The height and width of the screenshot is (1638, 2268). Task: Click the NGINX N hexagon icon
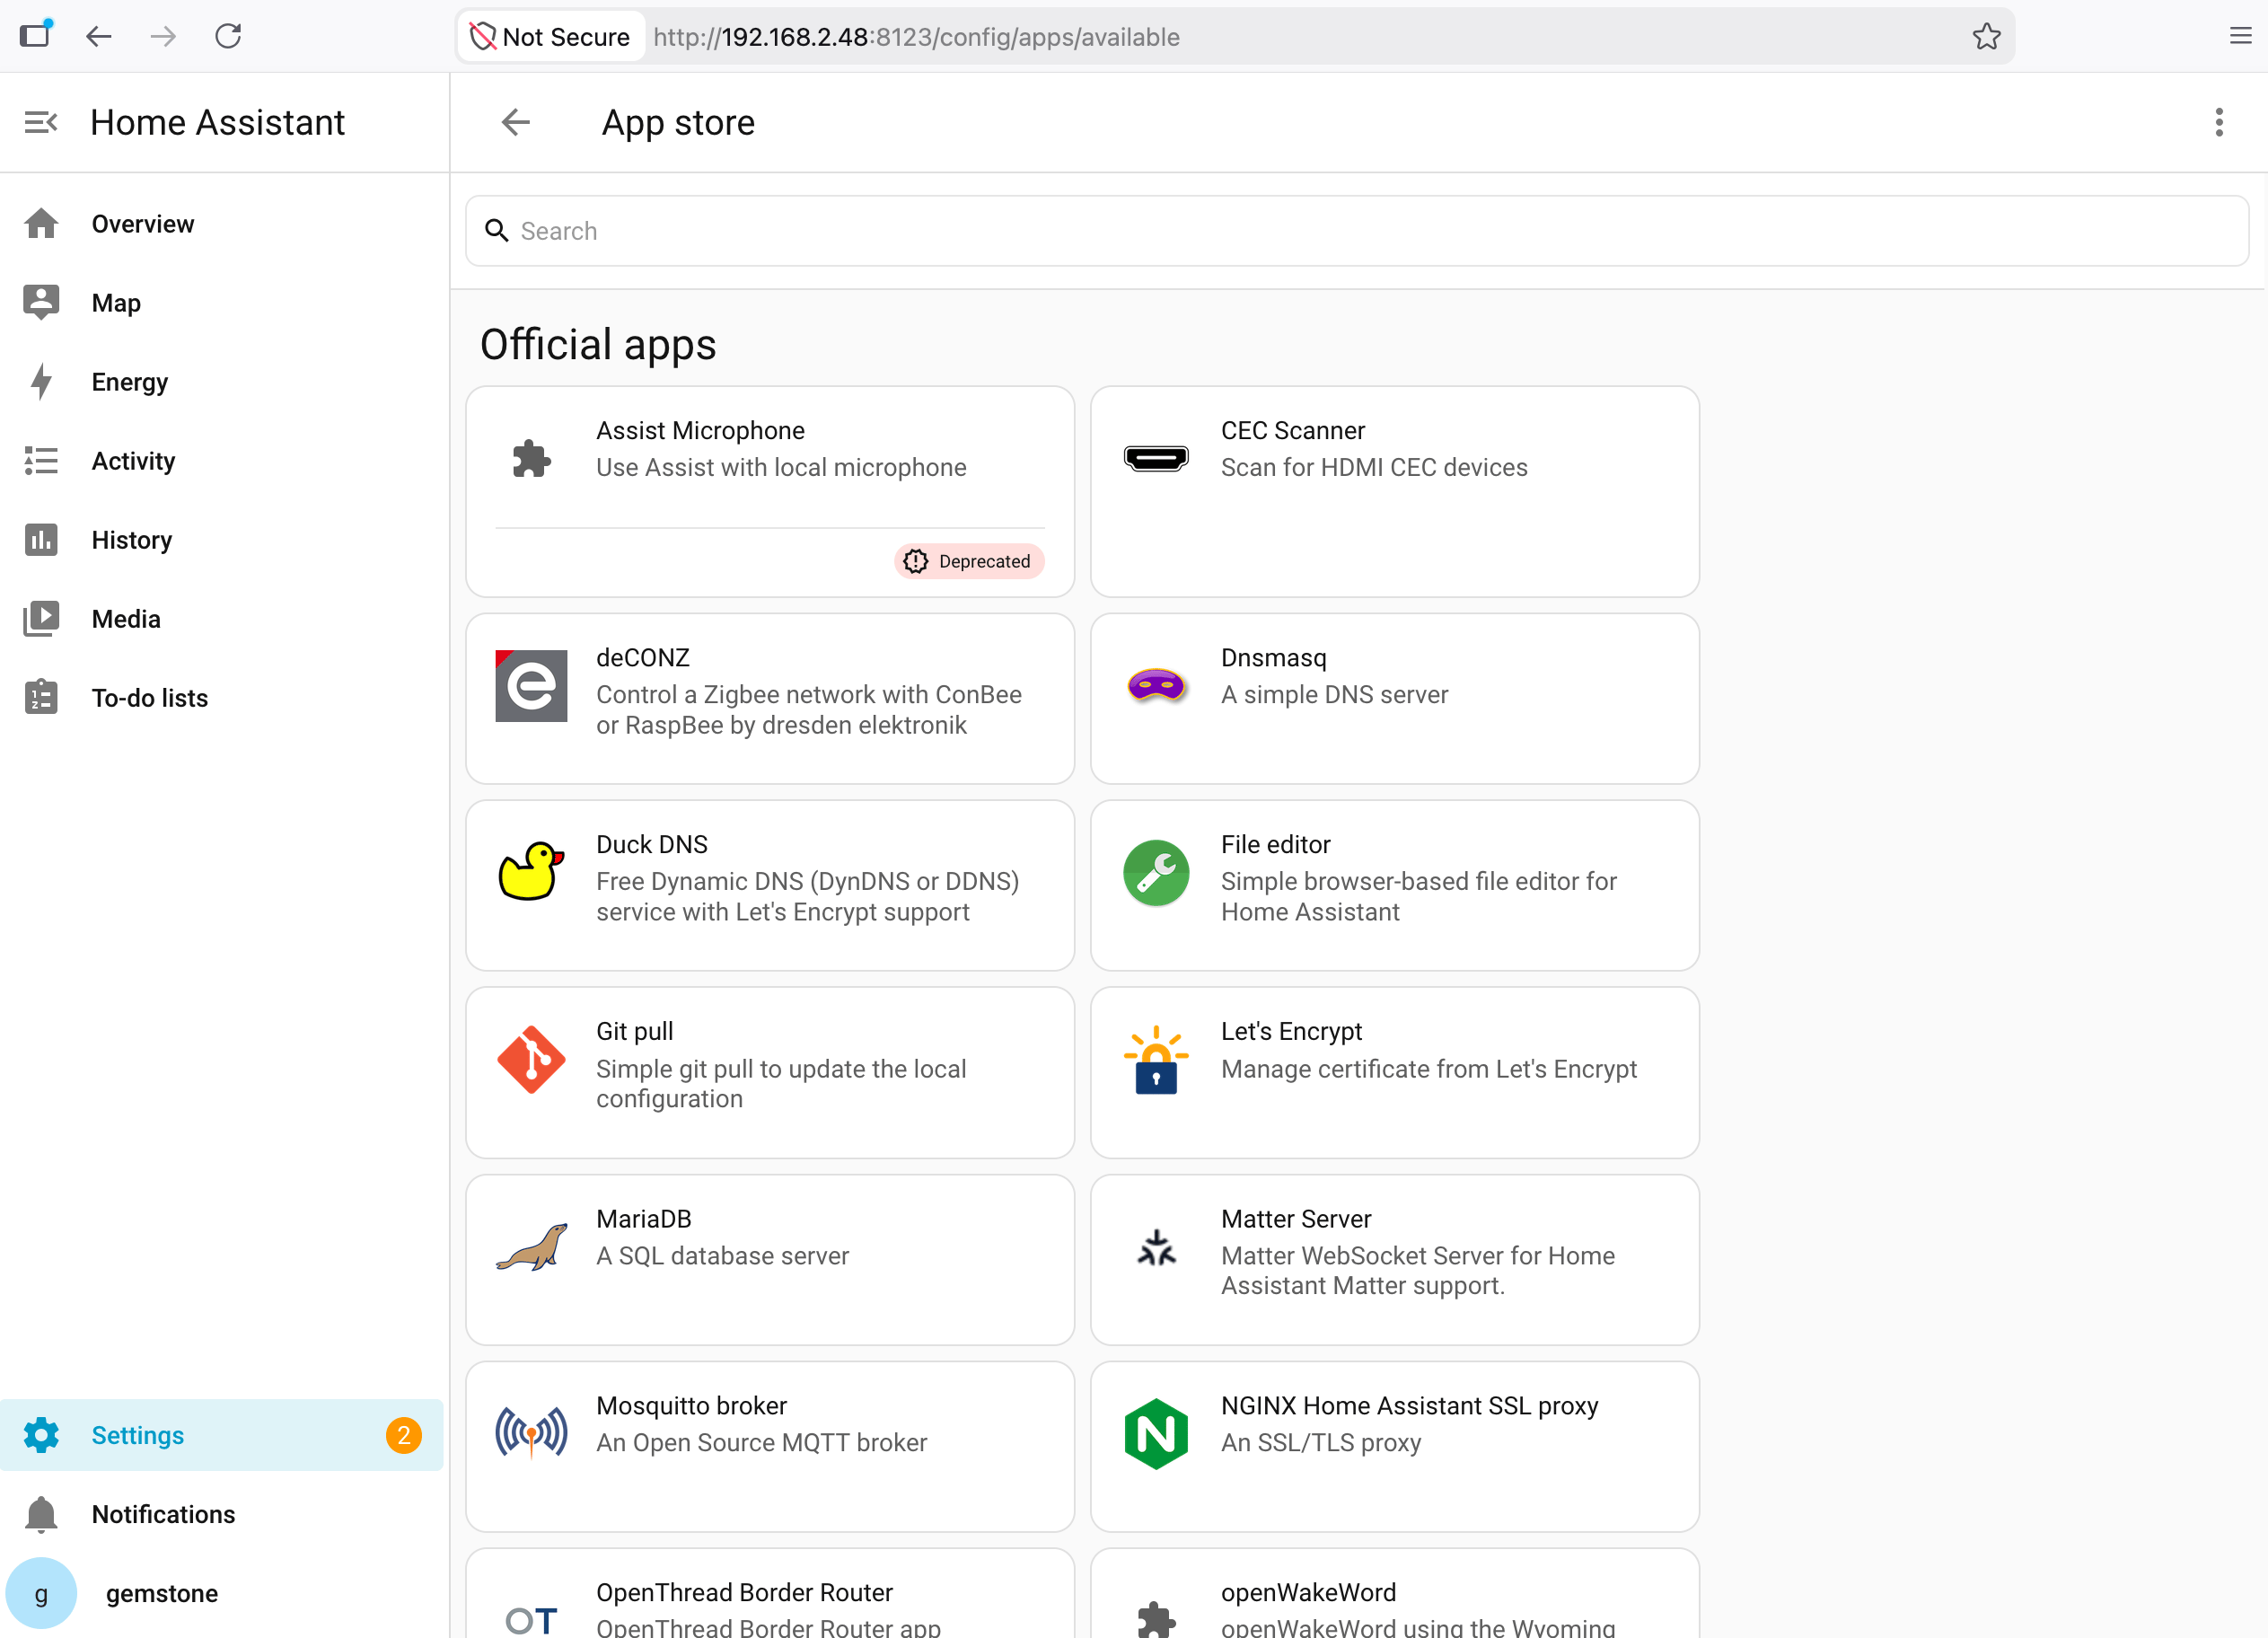[x=1155, y=1433]
